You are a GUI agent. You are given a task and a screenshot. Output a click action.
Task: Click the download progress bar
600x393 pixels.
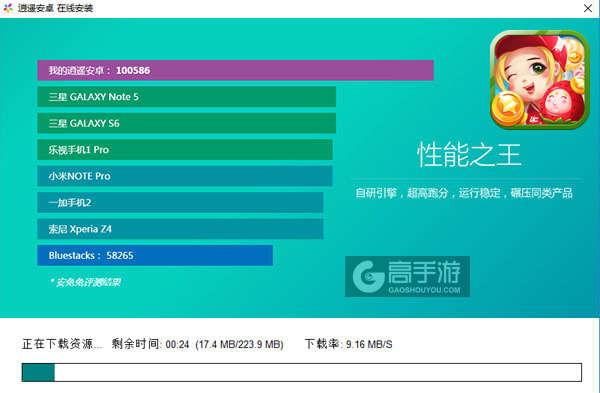(x=302, y=372)
